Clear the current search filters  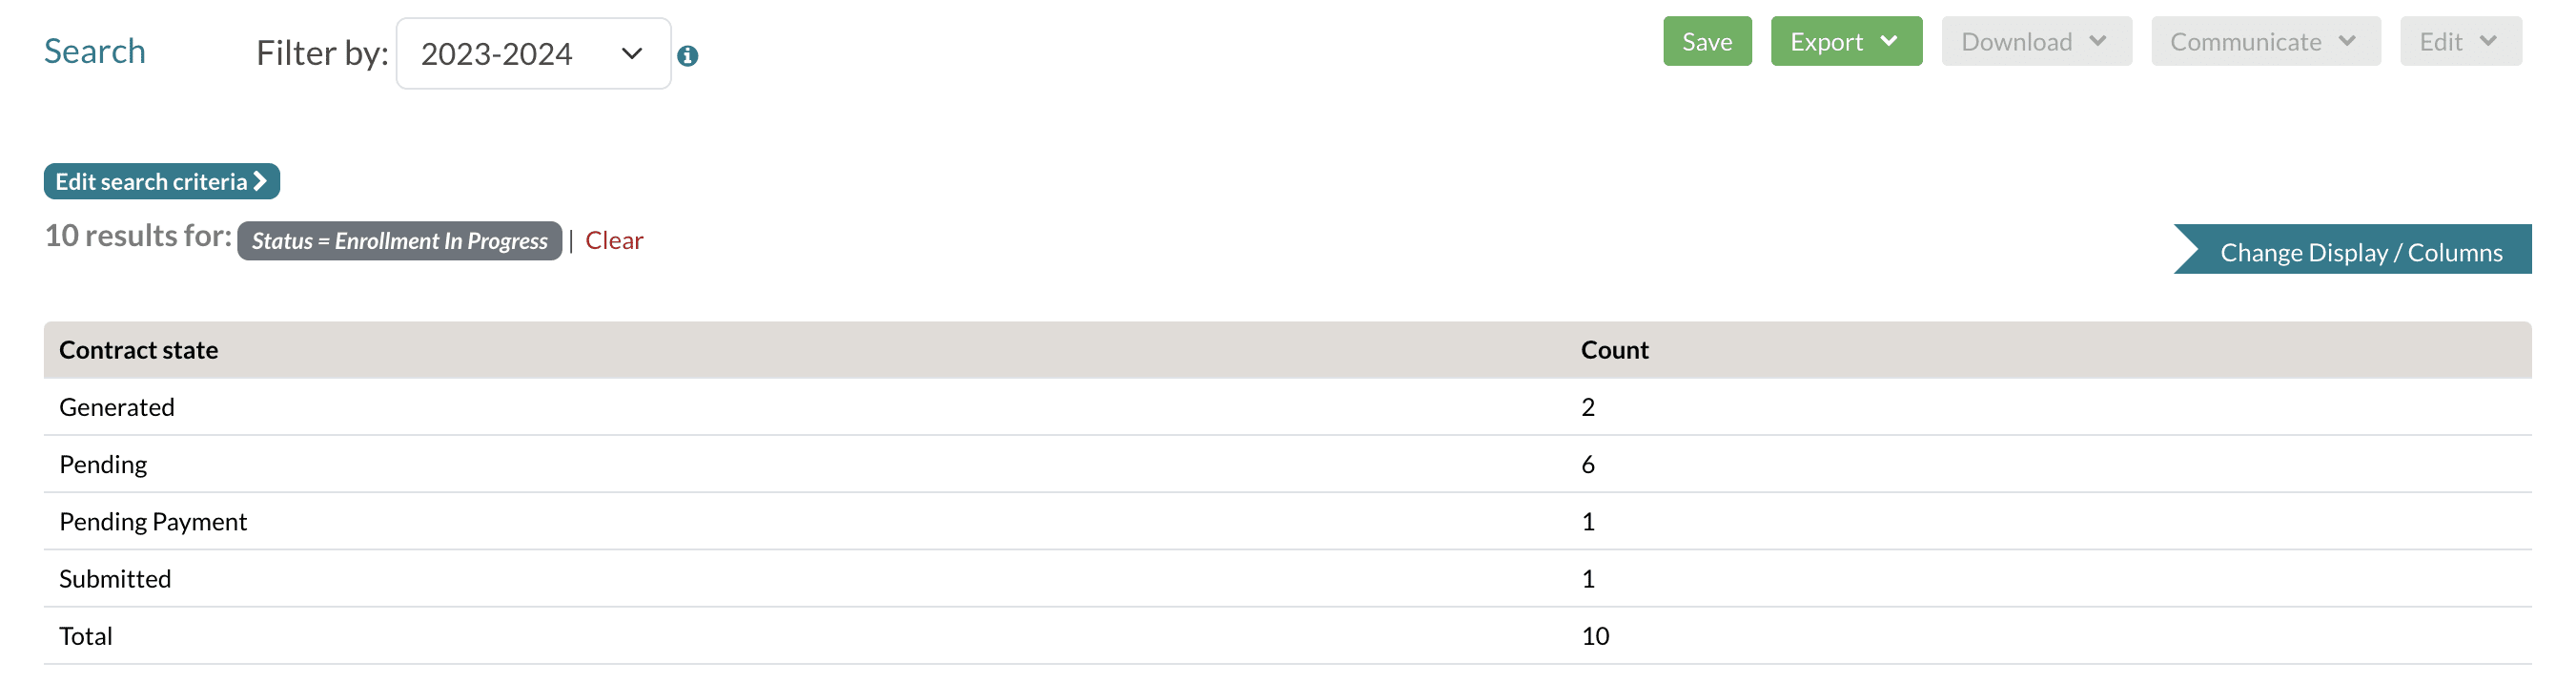pyautogui.click(x=614, y=241)
